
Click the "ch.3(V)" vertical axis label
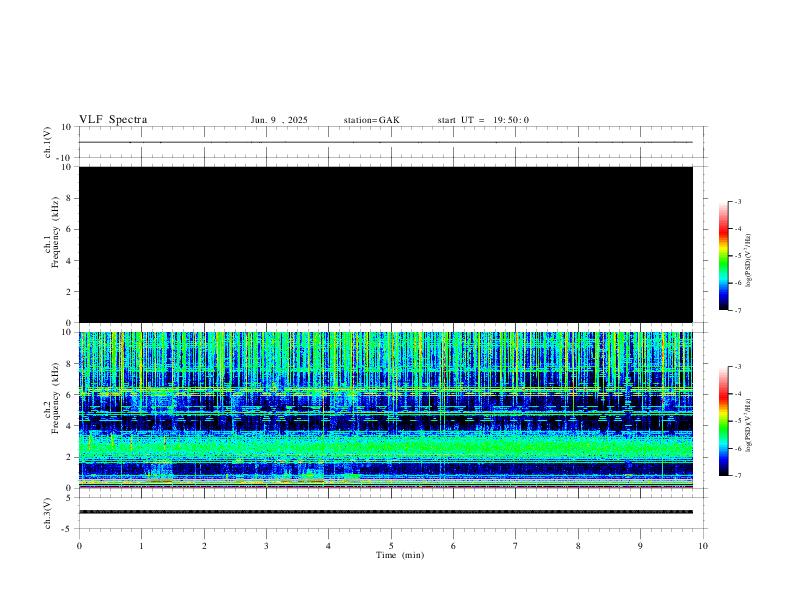coord(48,513)
